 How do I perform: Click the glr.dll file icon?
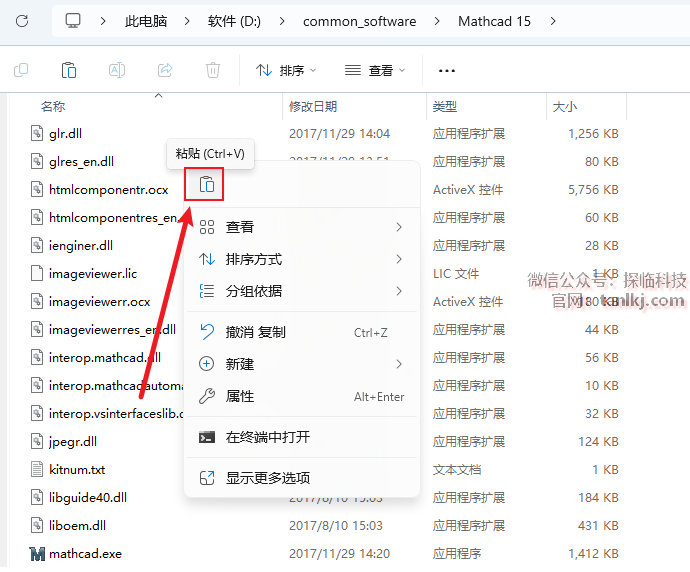click(37, 133)
